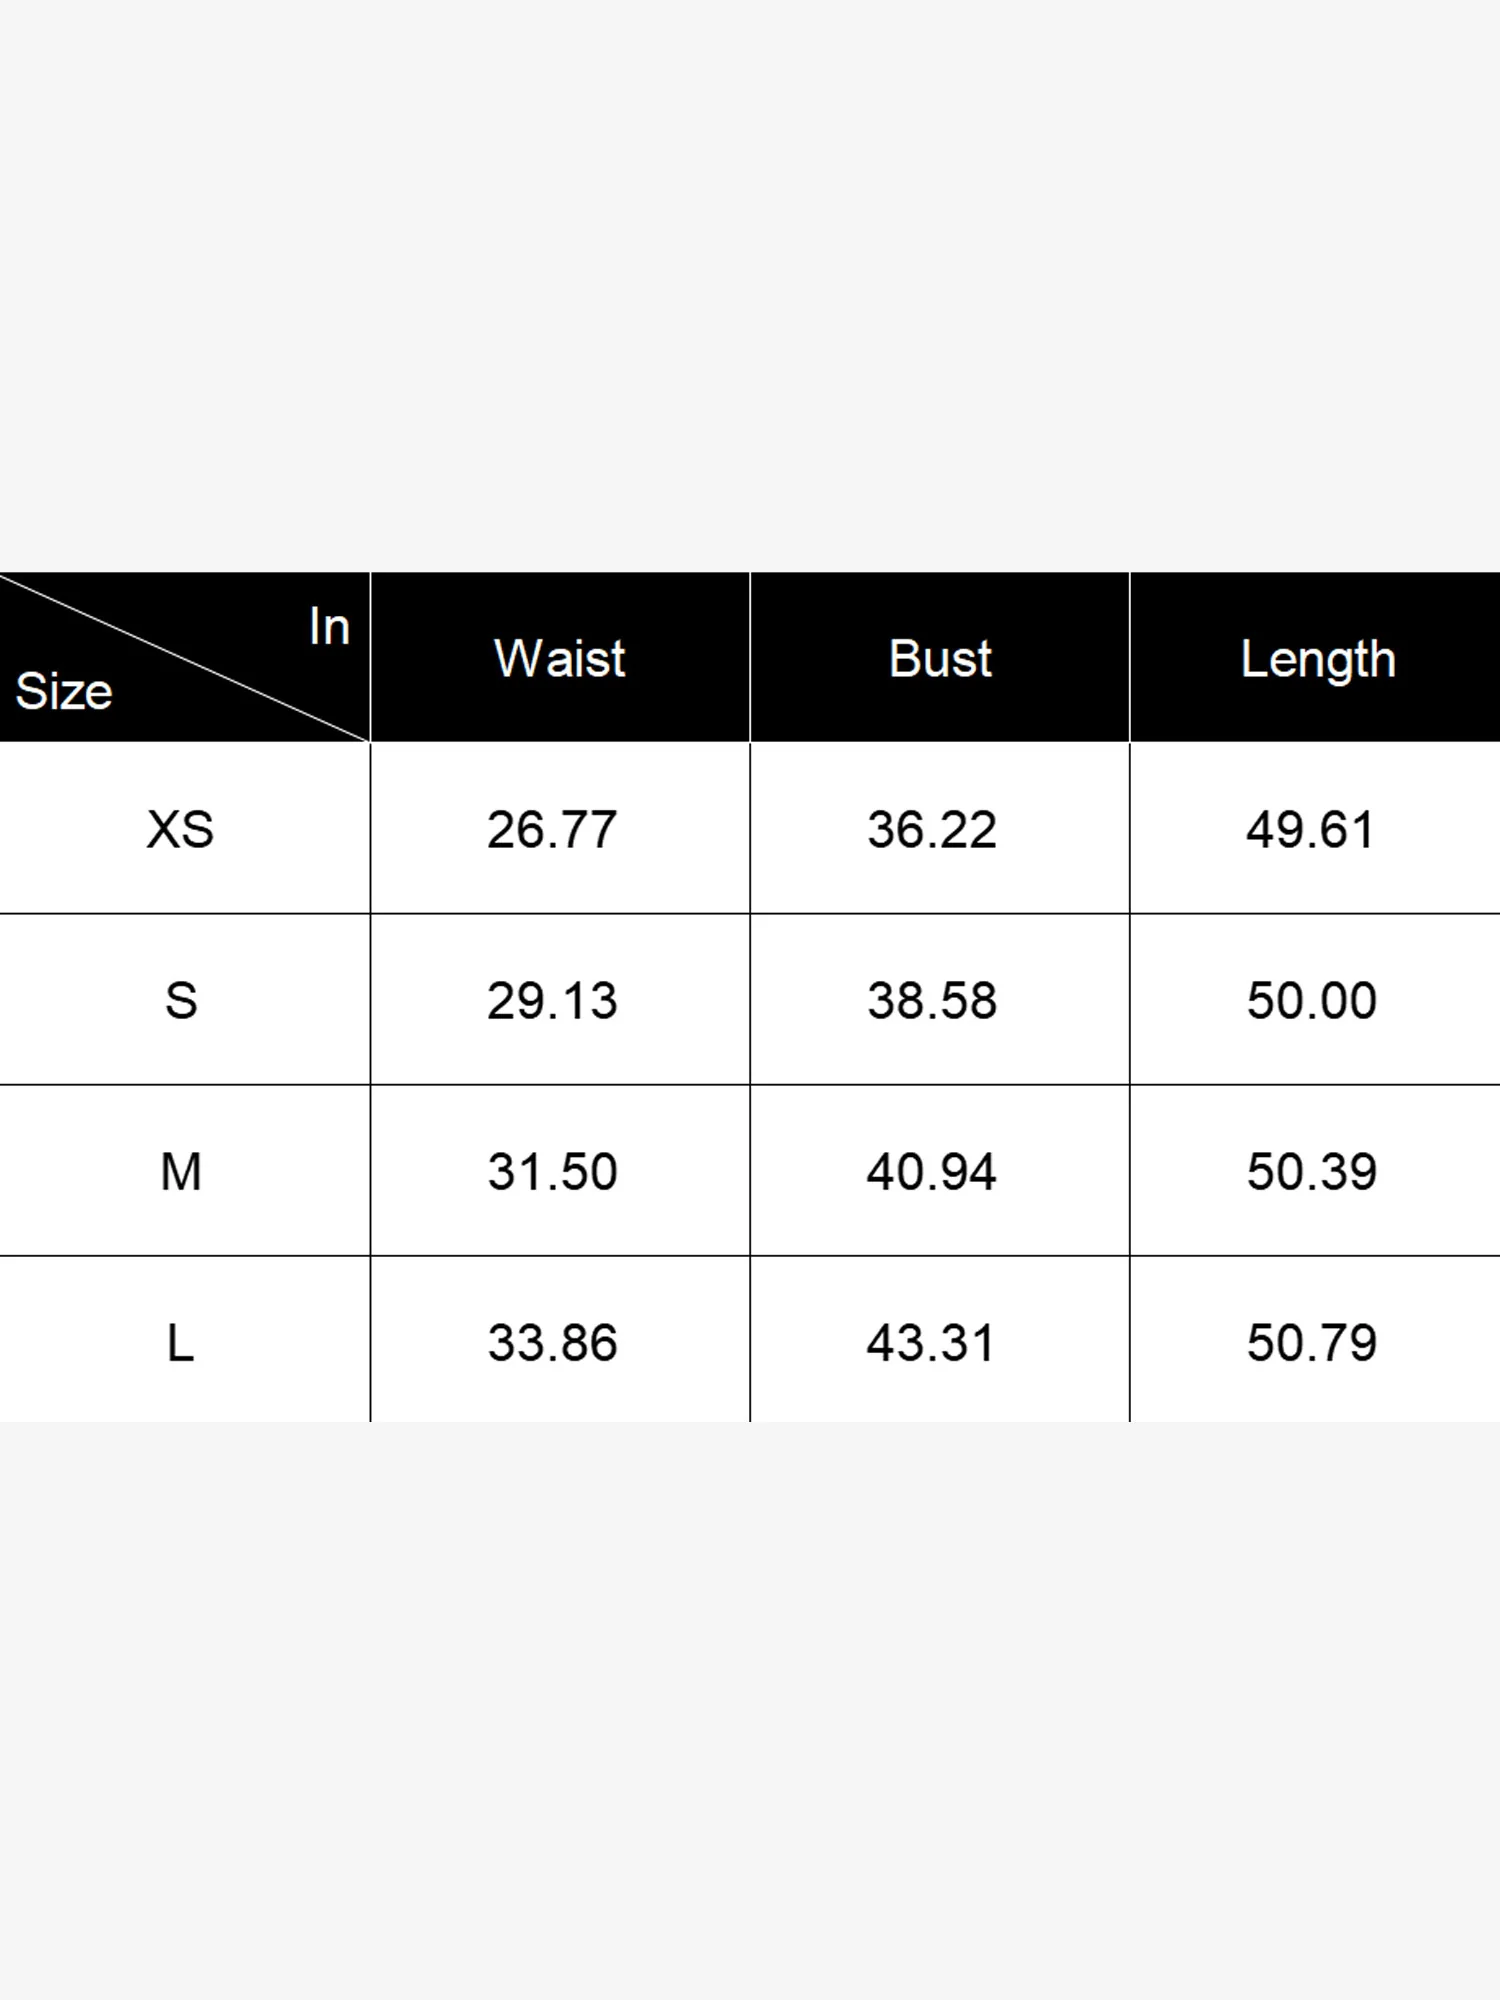
Task: Click the Size label in header corner
Action: (64, 691)
